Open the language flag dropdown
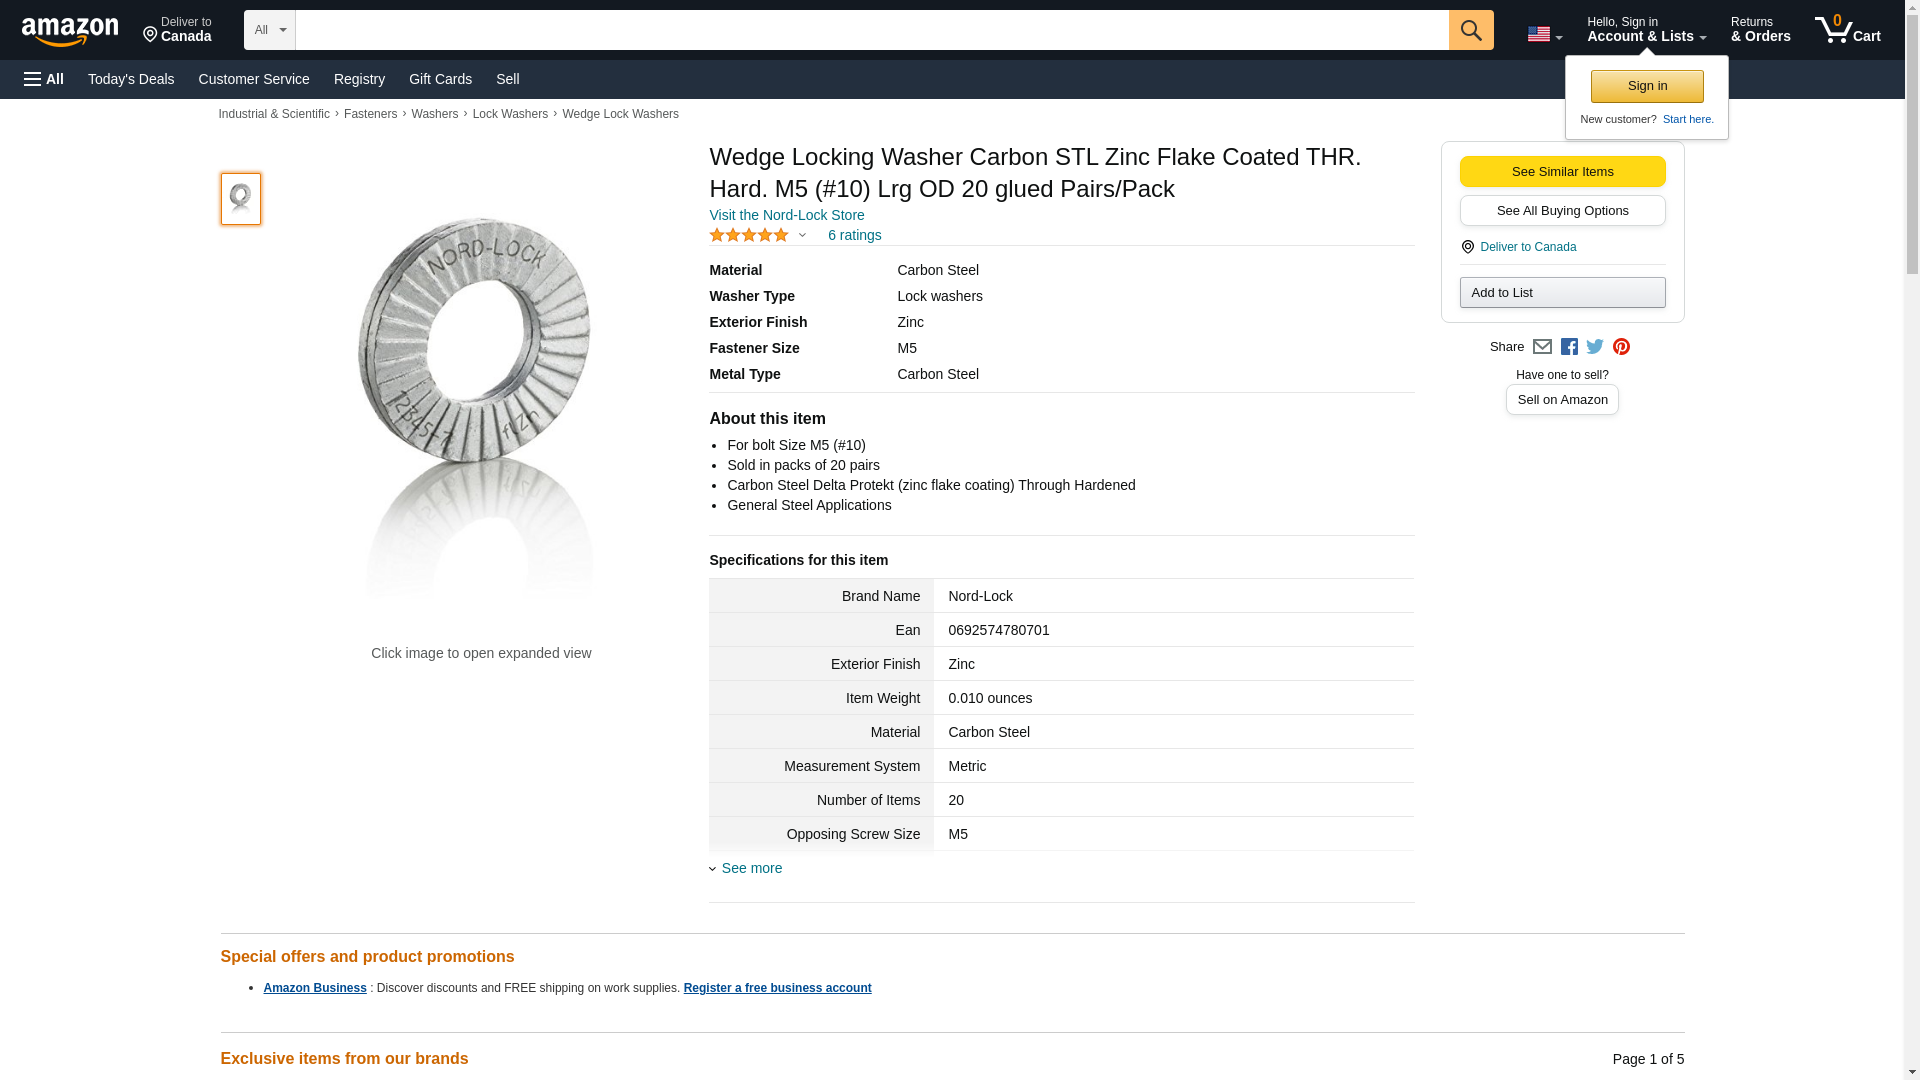The height and width of the screenshot is (1080, 1920). [x=1544, y=34]
